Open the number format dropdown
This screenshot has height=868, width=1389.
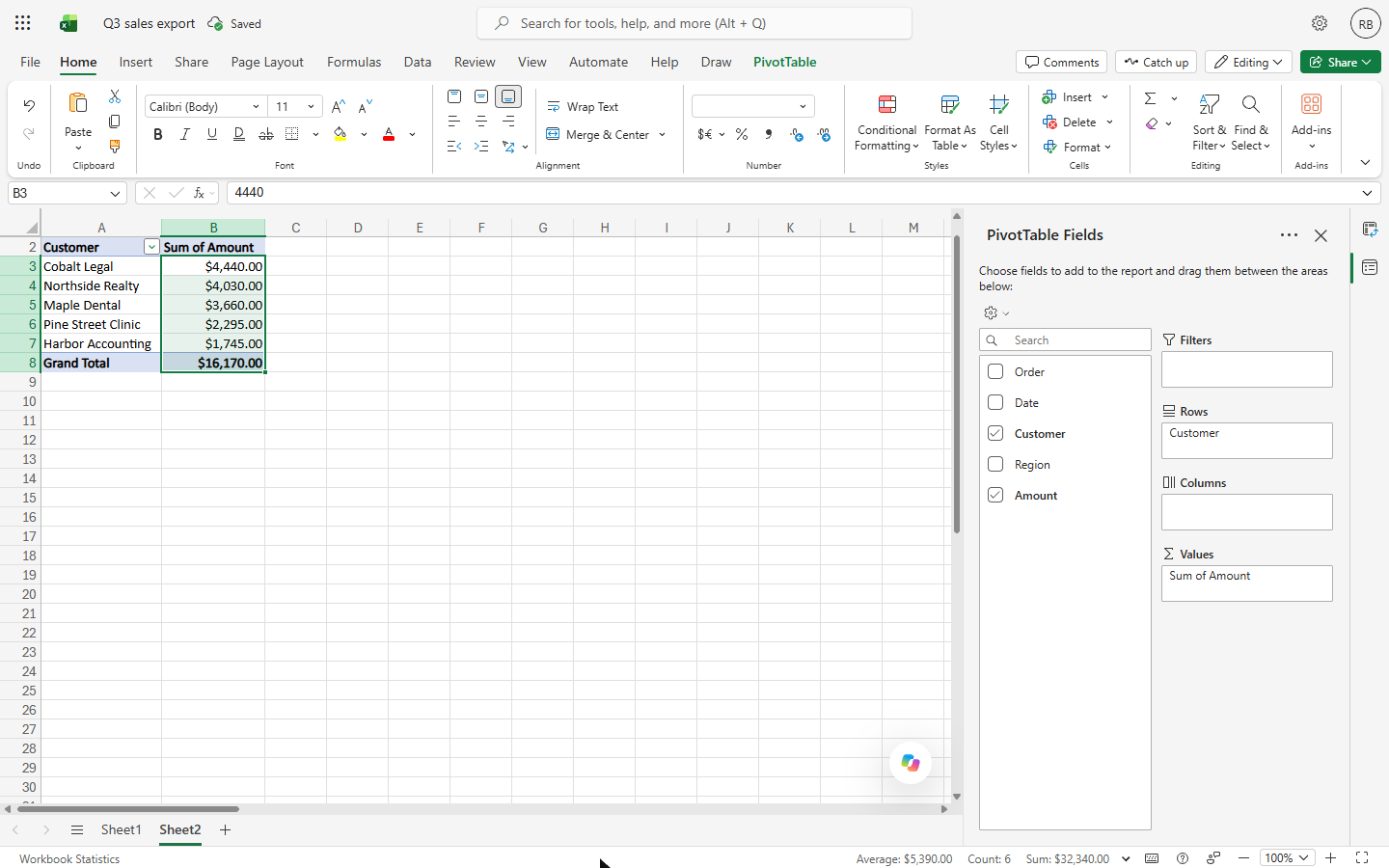click(802, 106)
